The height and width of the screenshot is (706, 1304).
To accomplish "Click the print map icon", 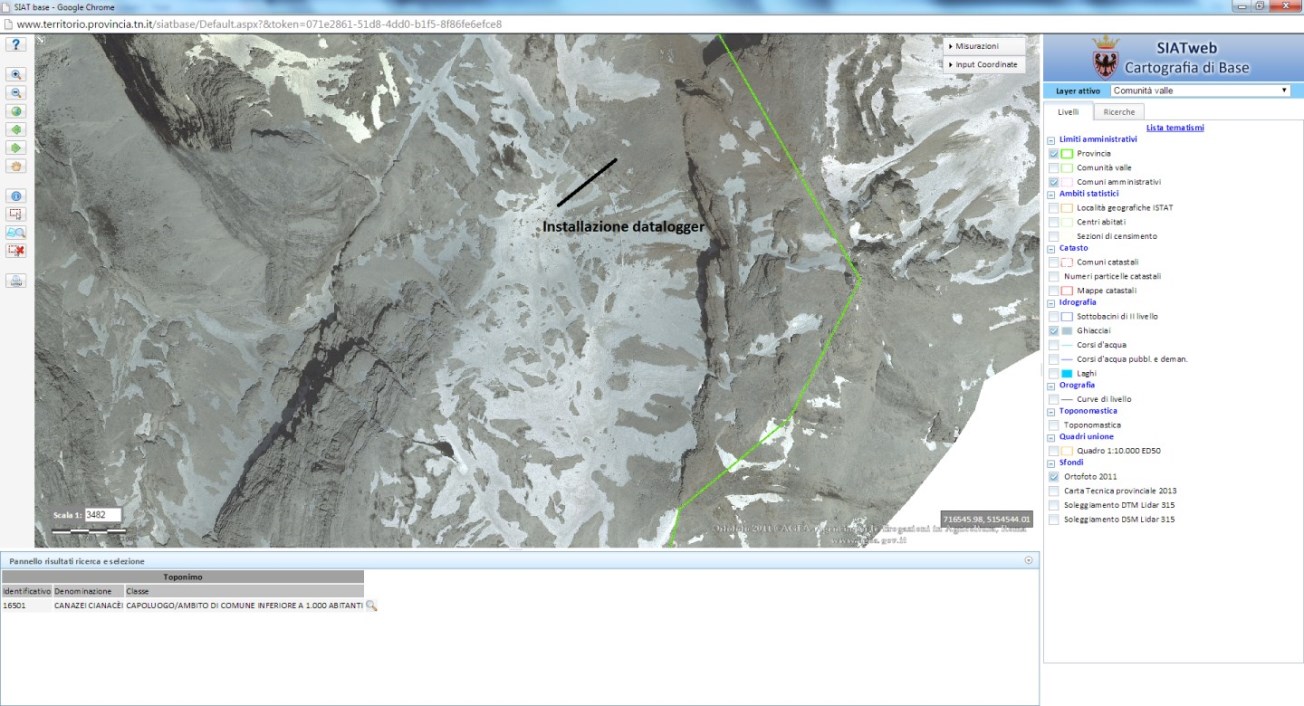I will [x=16, y=281].
